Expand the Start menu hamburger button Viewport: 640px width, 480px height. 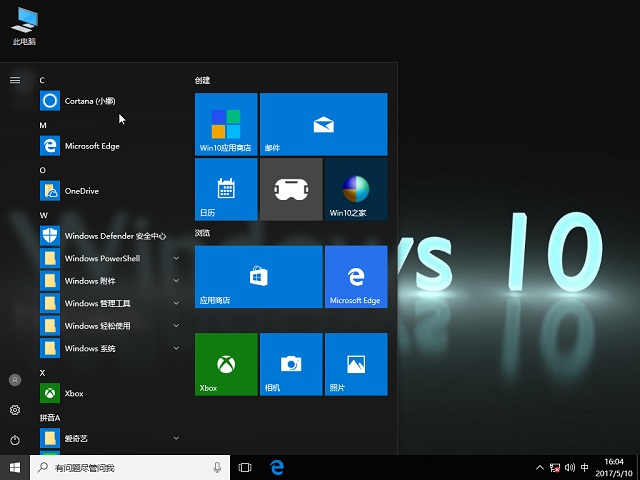pos(15,80)
